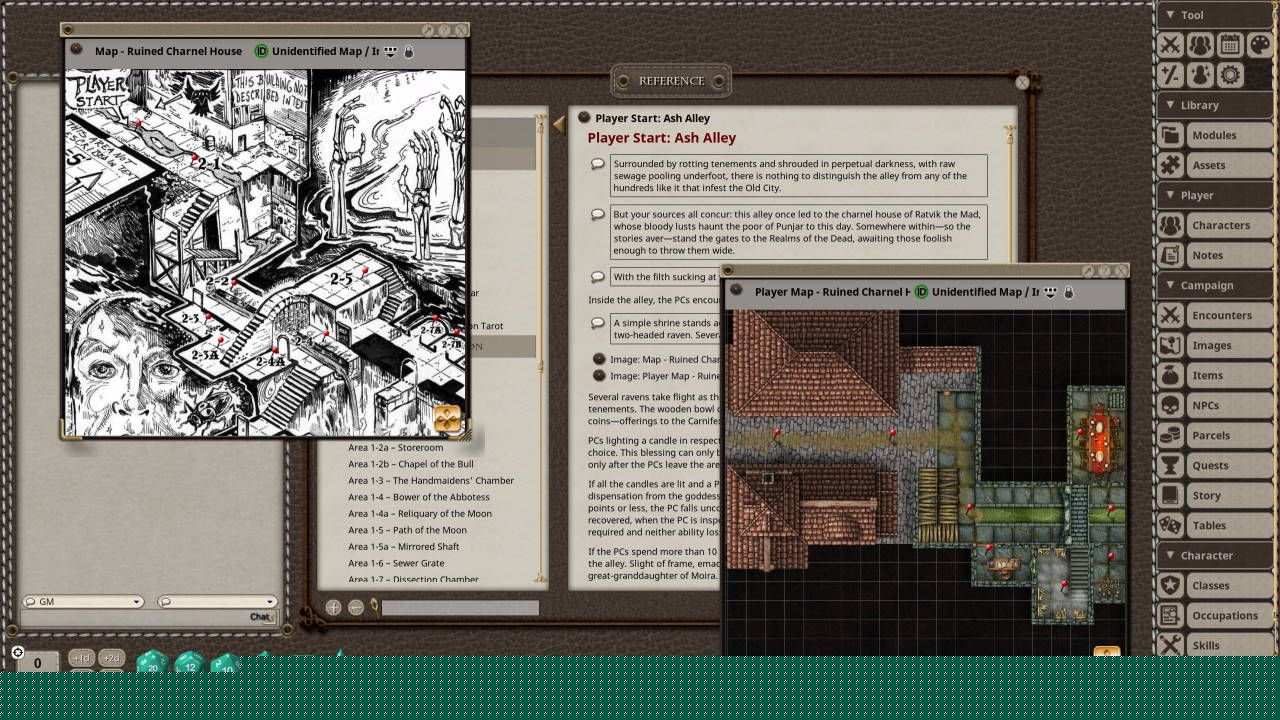Toggle ID status on Map - Ruined Charnel House
The width and height of the screenshot is (1280, 720).
coord(261,51)
